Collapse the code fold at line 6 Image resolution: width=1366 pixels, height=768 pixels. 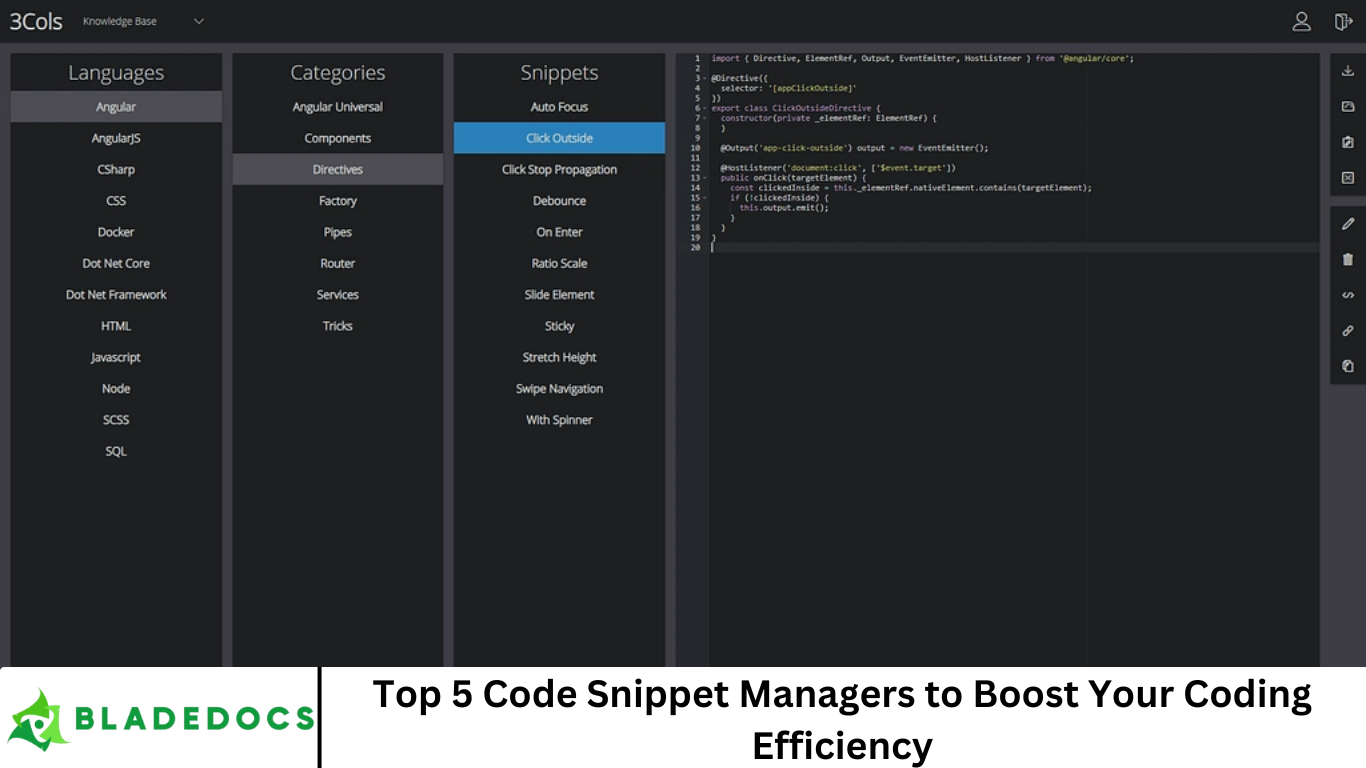click(705, 108)
